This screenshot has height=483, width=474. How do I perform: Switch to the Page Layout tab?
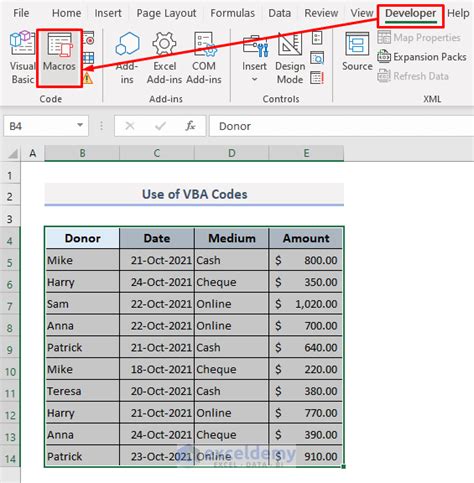166,13
